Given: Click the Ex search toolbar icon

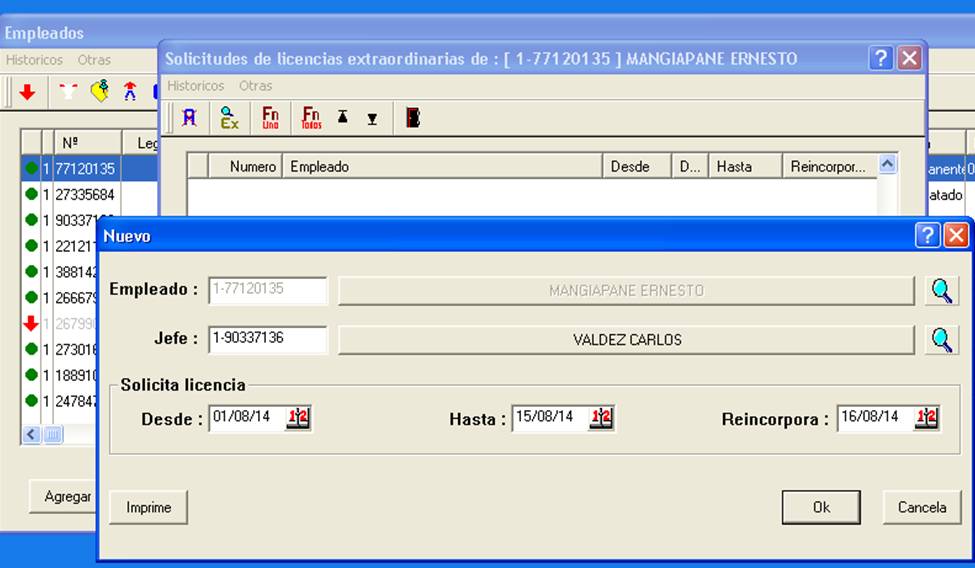Looking at the screenshot, I should pos(229,118).
